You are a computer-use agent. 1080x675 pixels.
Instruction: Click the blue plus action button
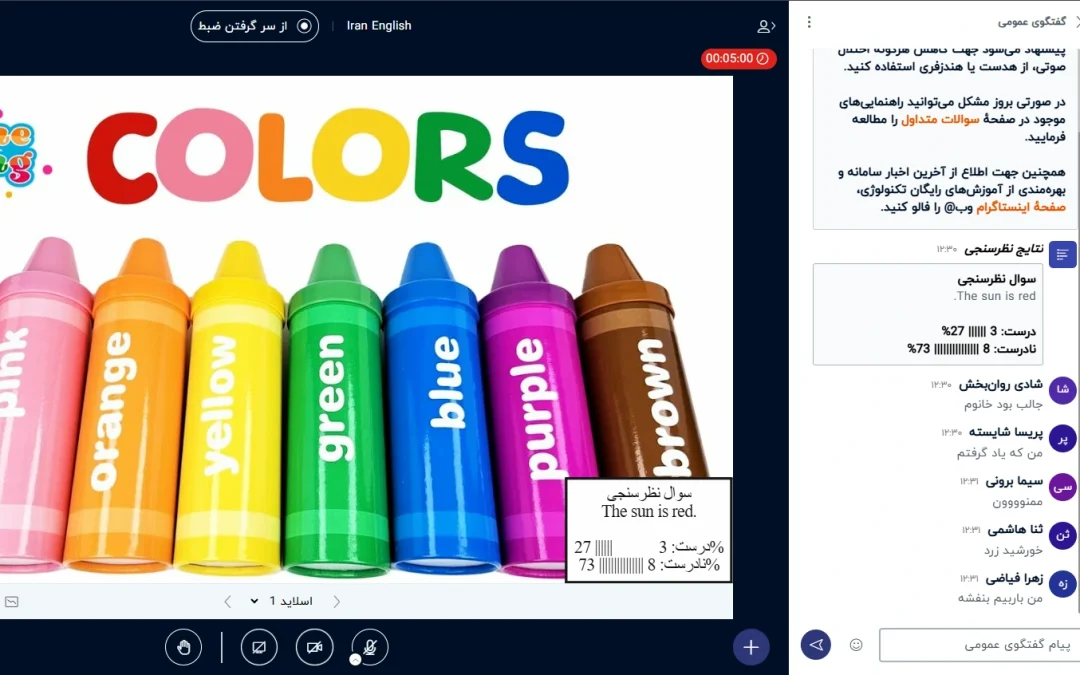click(x=751, y=647)
